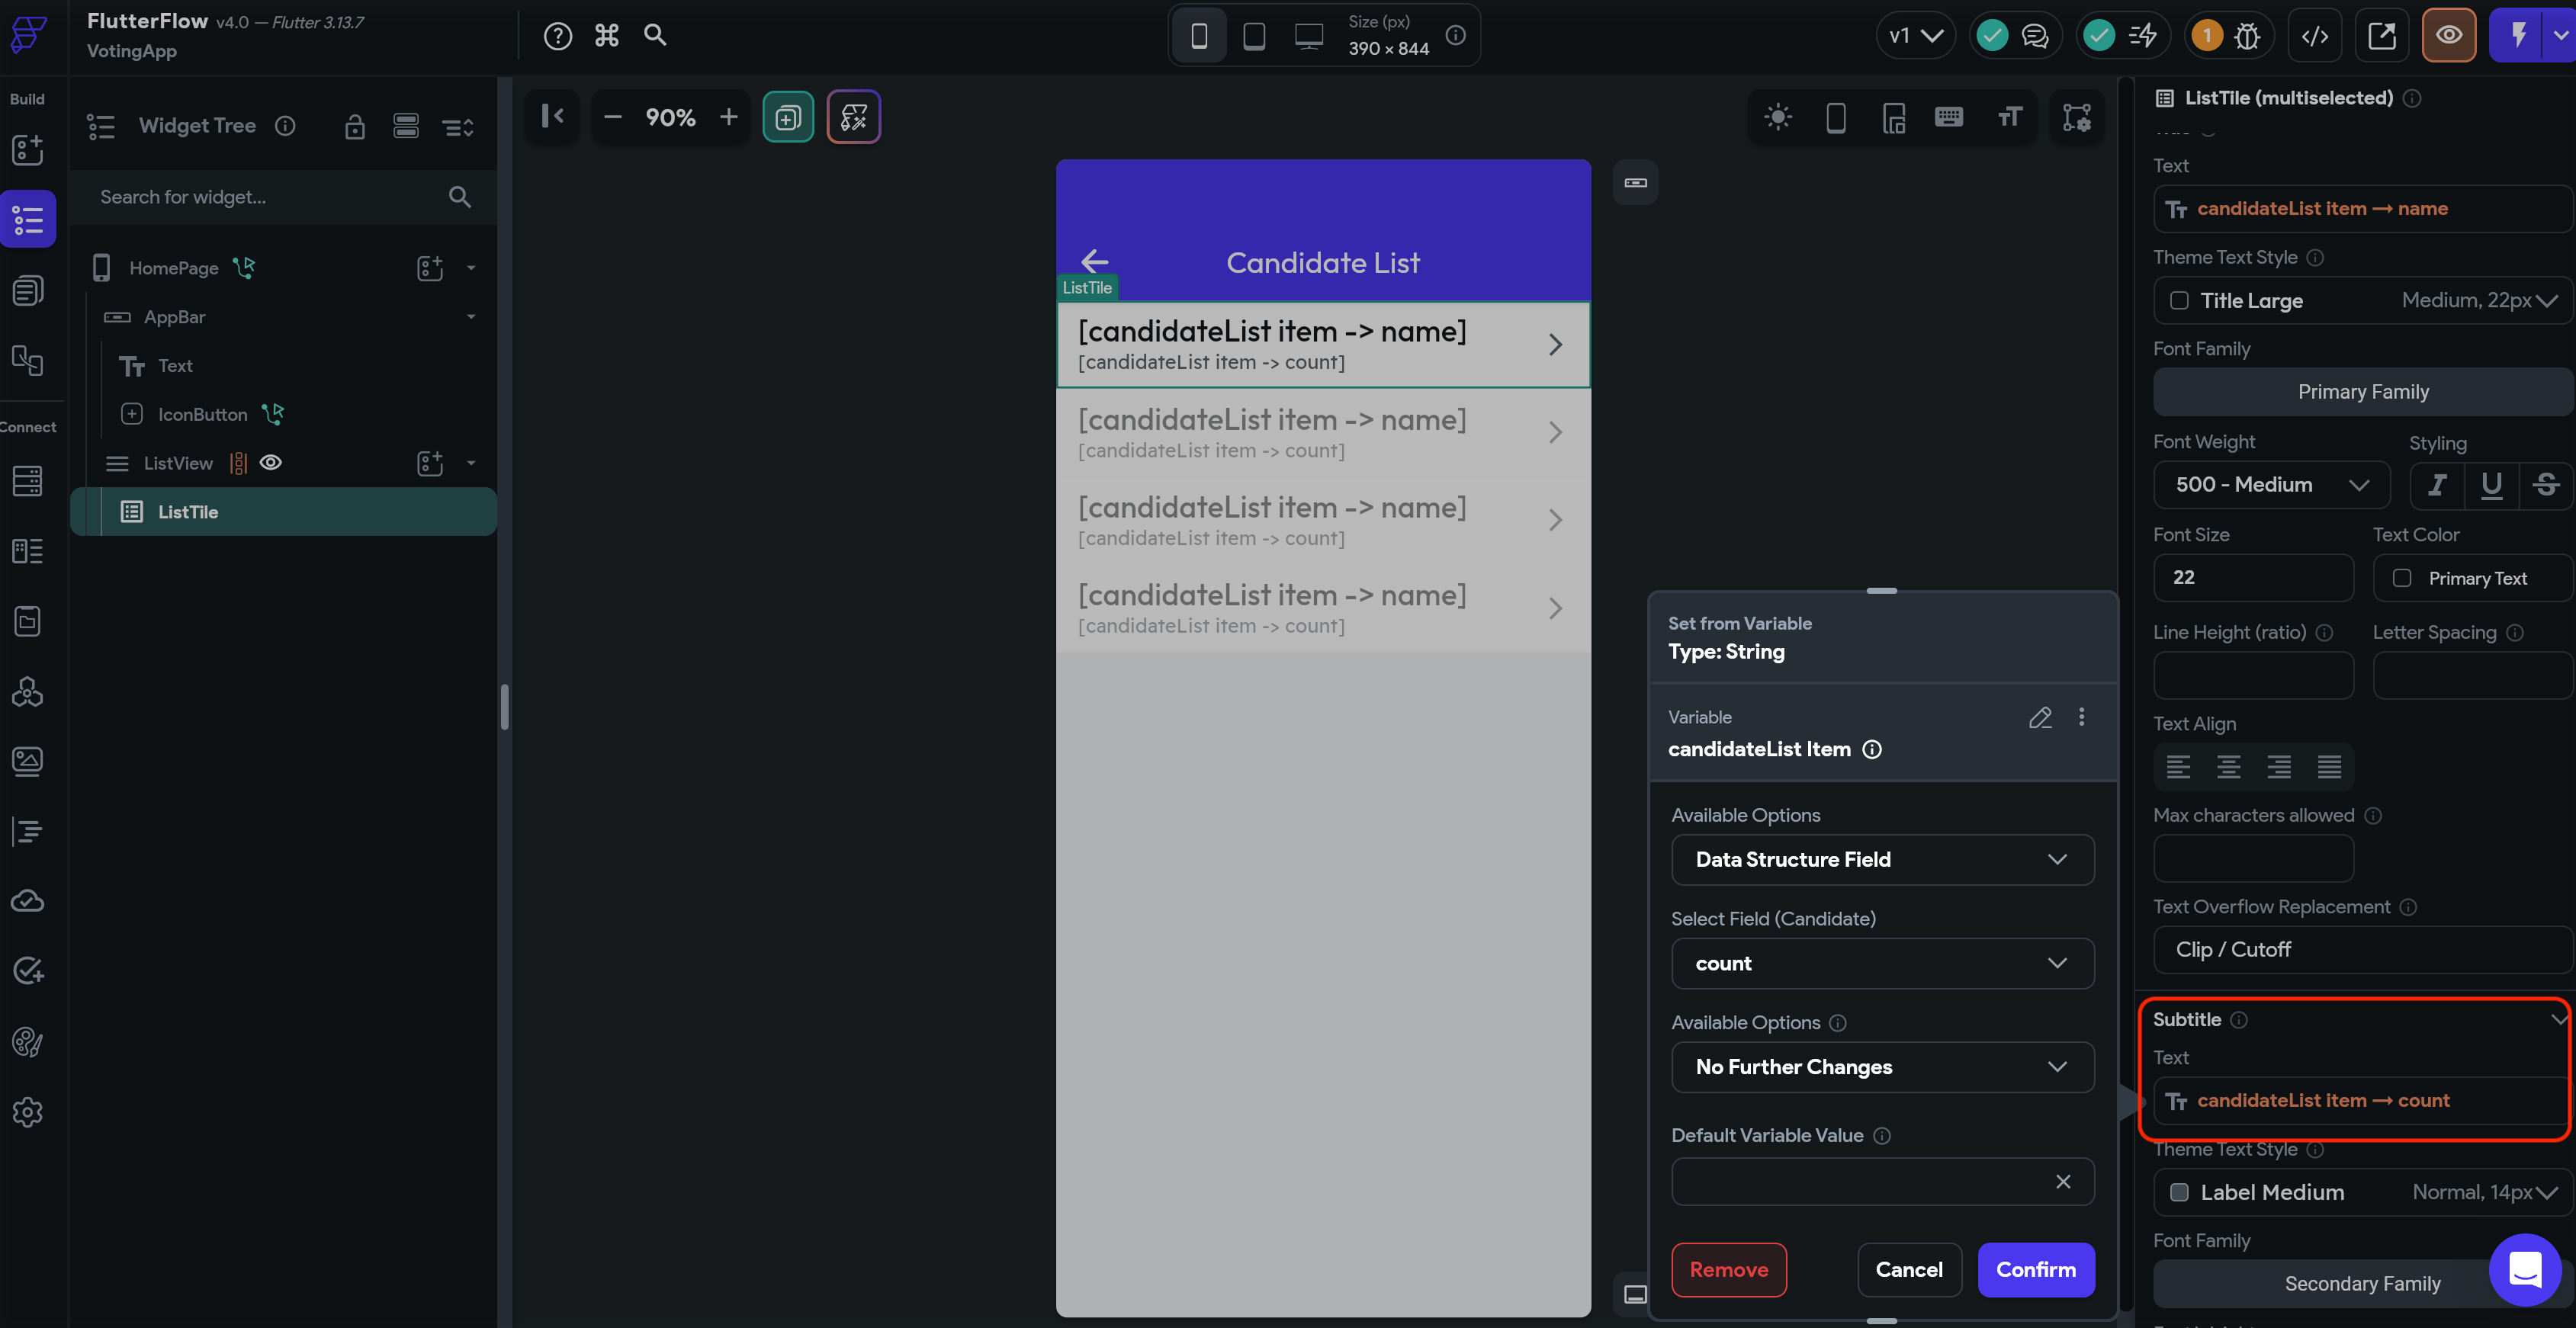Open the app settings gear icon
Viewport: 2576px width, 1328px height.
[28, 1111]
